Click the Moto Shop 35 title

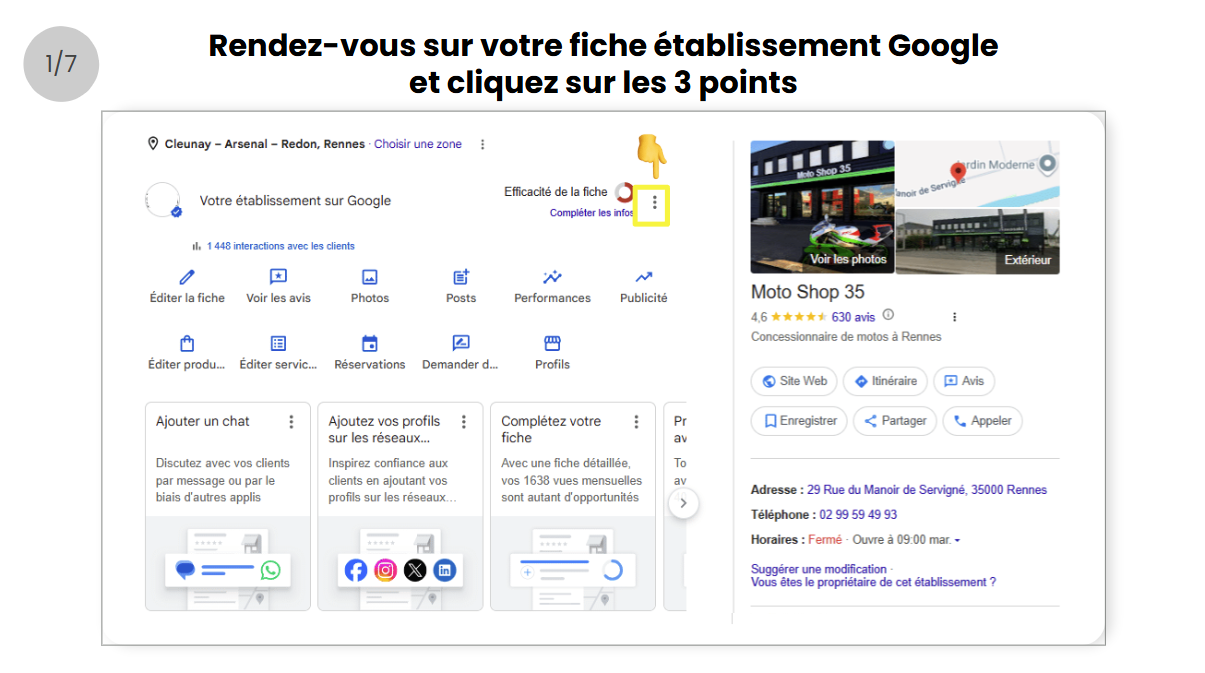click(808, 292)
